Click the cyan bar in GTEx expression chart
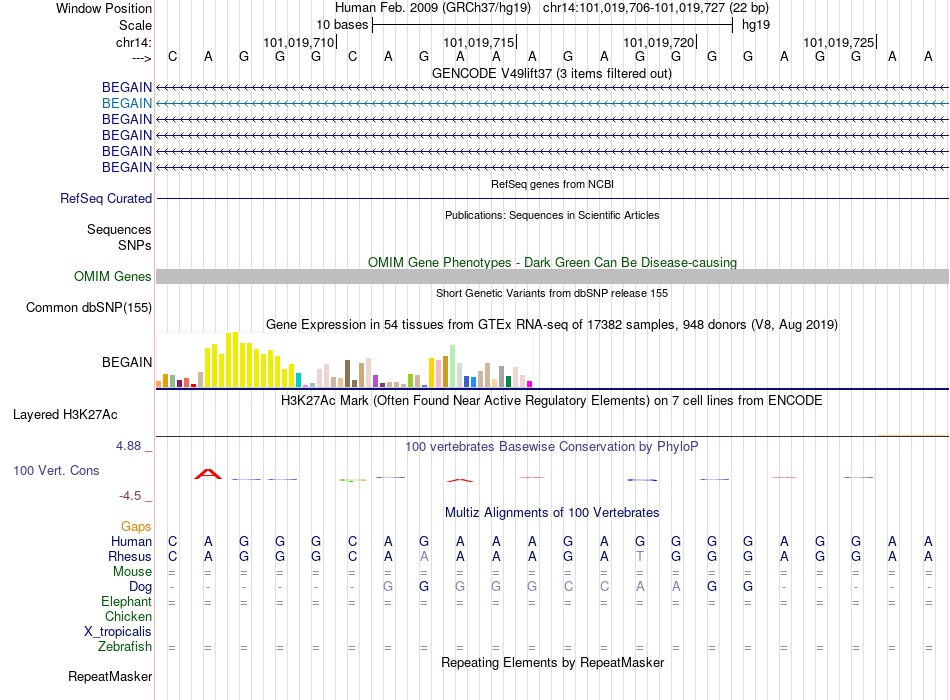This screenshot has width=950, height=700. [x=299, y=380]
